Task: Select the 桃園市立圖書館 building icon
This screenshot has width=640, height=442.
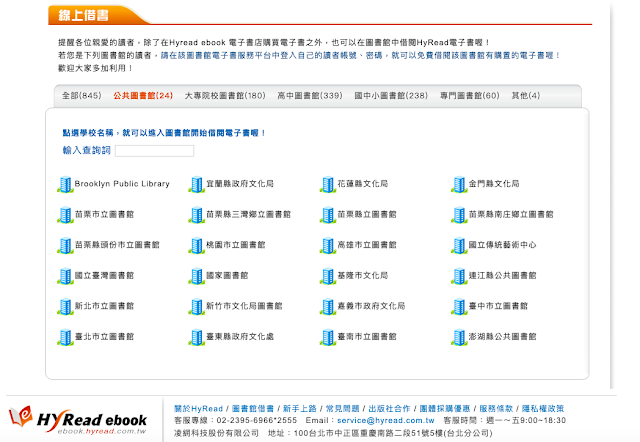Action: point(196,246)
